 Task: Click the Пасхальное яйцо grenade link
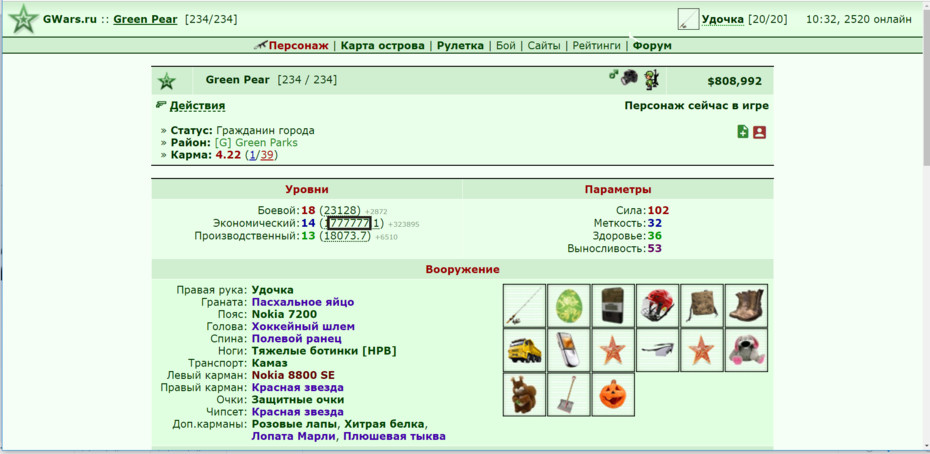(302, 302)
